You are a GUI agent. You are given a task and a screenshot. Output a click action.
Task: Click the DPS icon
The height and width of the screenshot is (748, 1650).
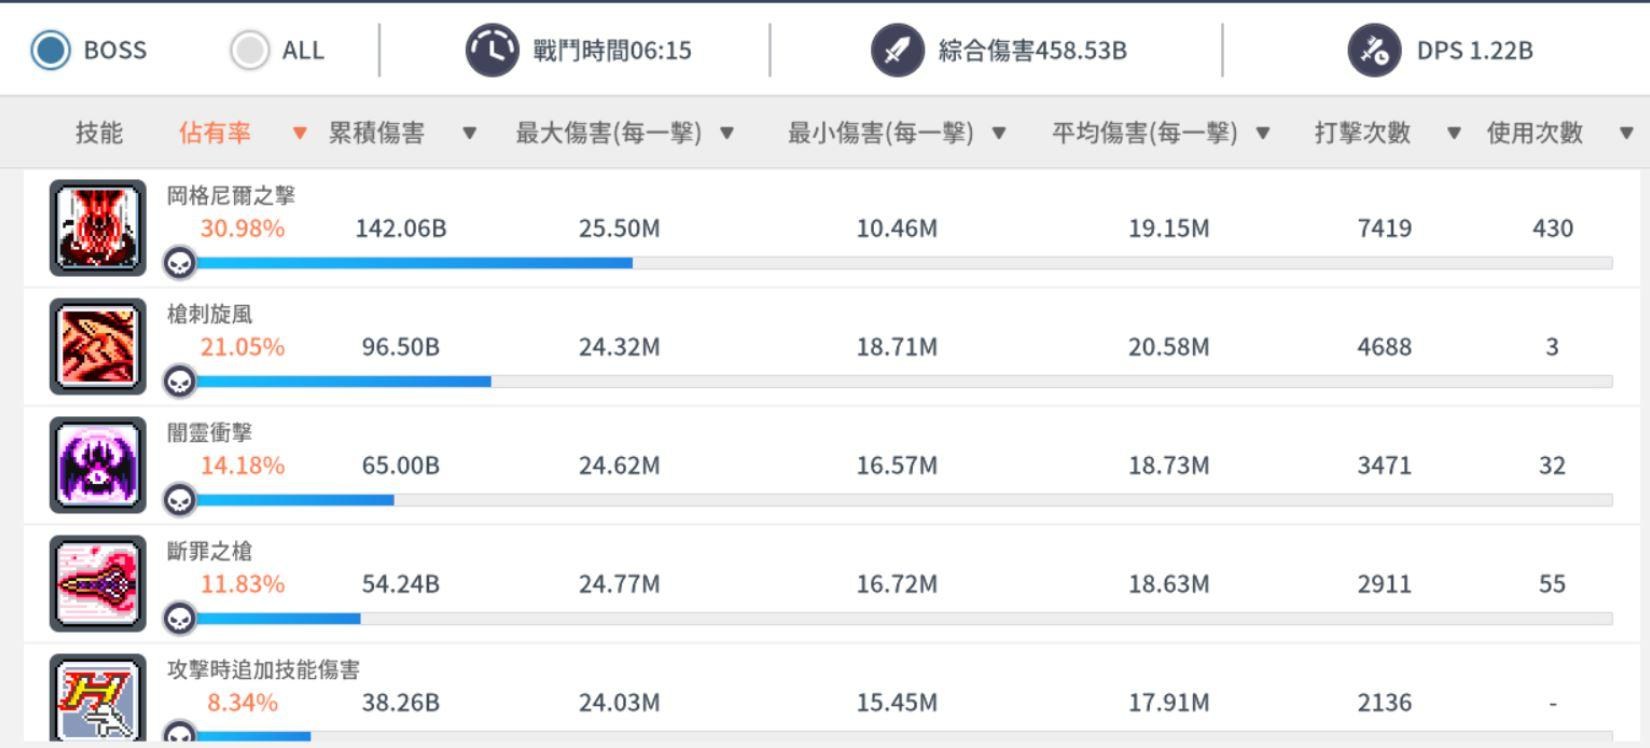pos(1374,49)
